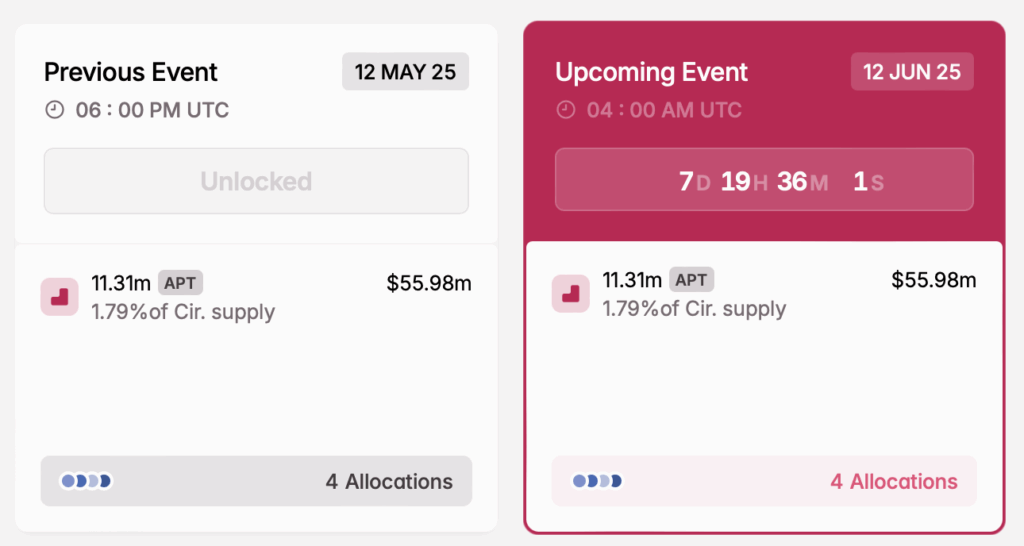Image resolution: width=1024 pixels, height=546 pixels.
Task: Click the 06:00 PM UTC time text
Action: [152, 110]
